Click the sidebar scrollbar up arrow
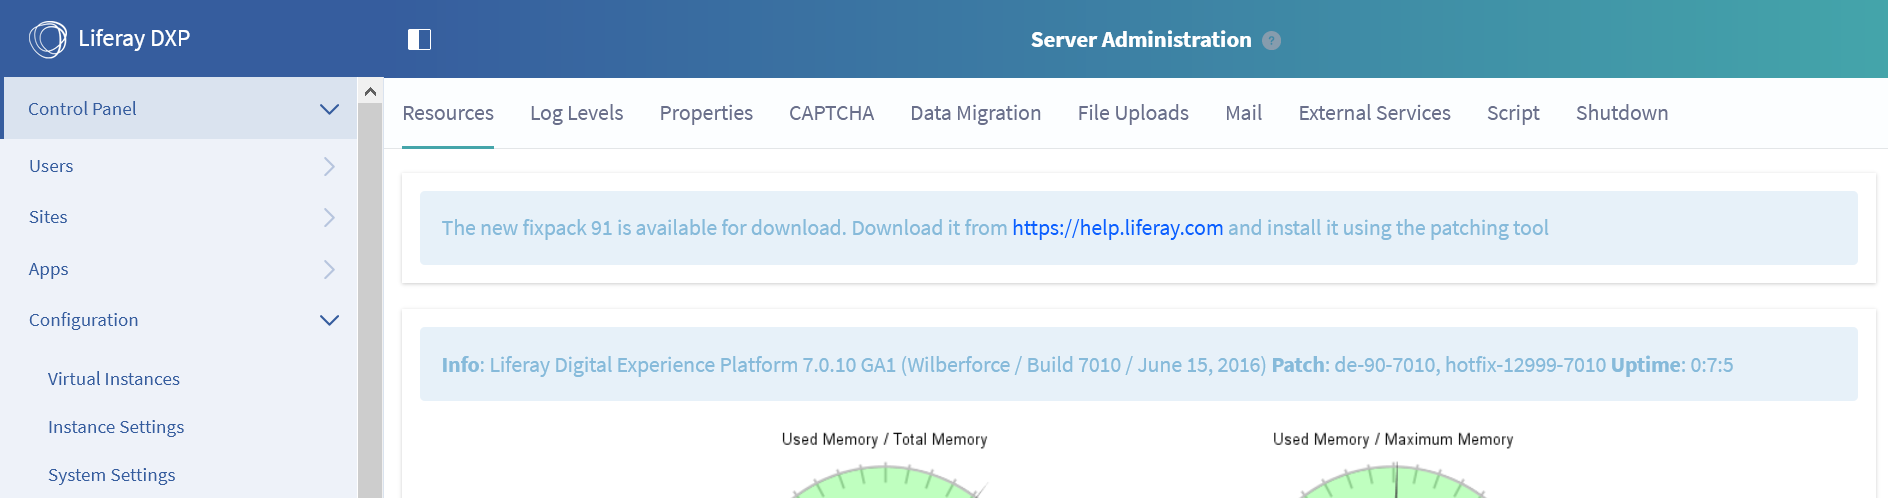 (370, 91)
